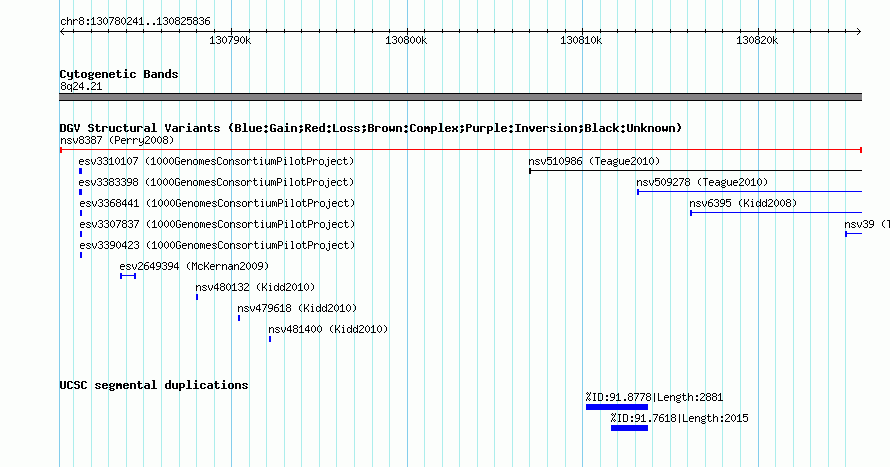Select the nsv481400 (Kidd2010) label
The height and width of the screenshot is (467, 890).
pos(328,329)
